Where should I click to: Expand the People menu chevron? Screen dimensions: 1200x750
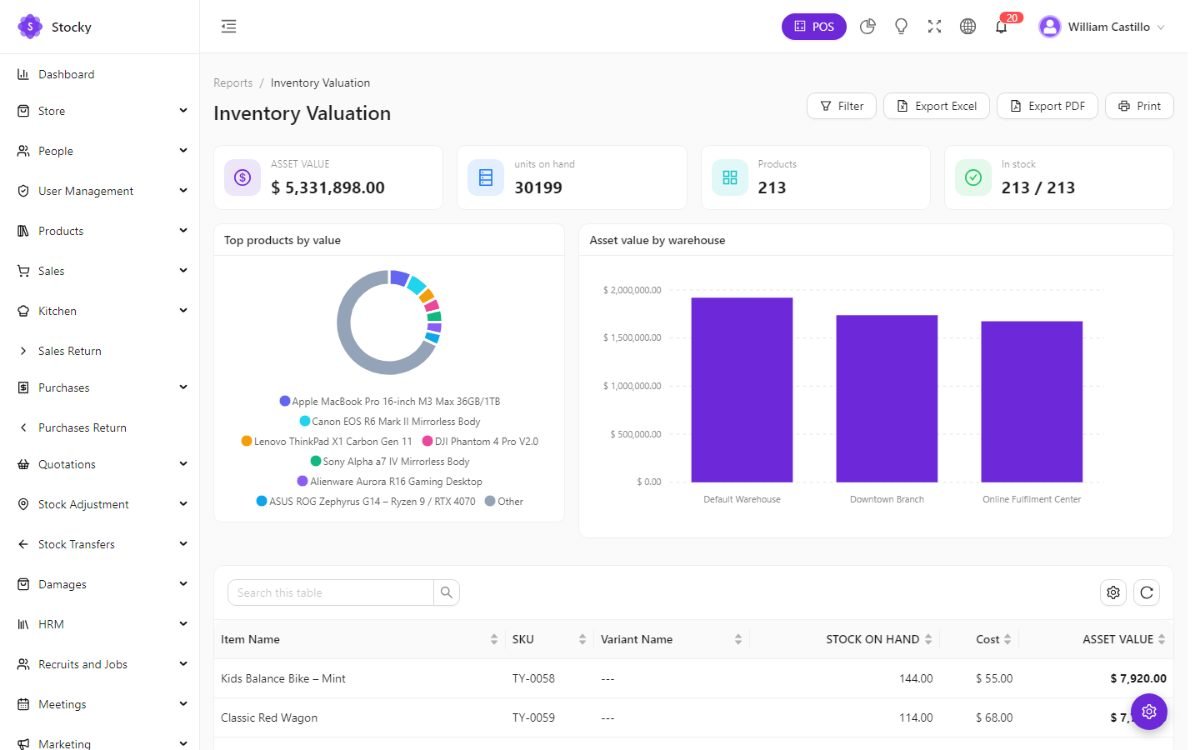183,150
